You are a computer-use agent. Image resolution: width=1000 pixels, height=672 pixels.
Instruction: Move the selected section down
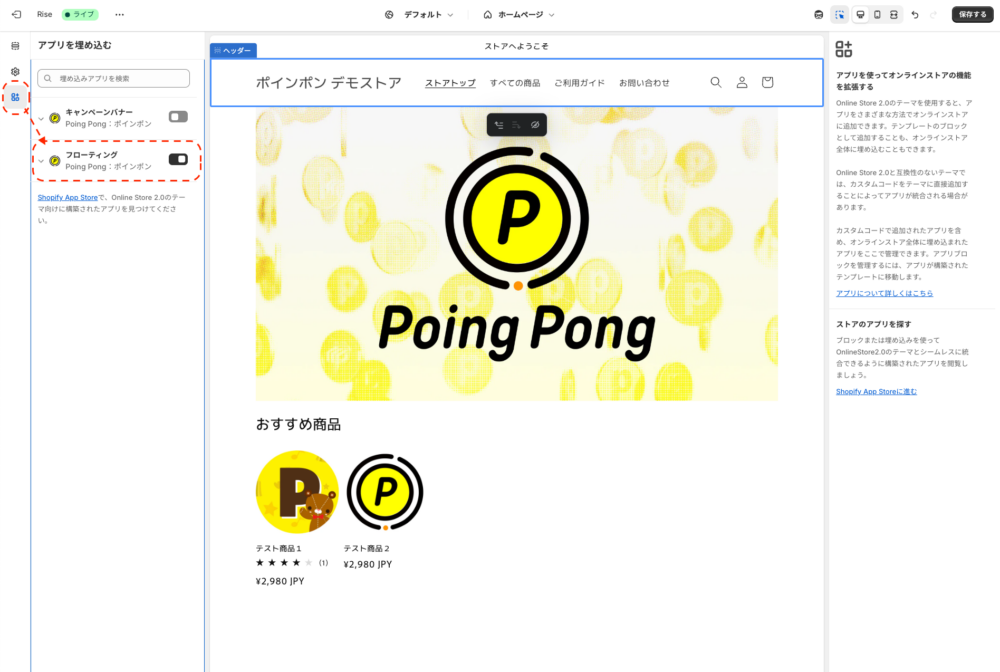coord(517,125)
